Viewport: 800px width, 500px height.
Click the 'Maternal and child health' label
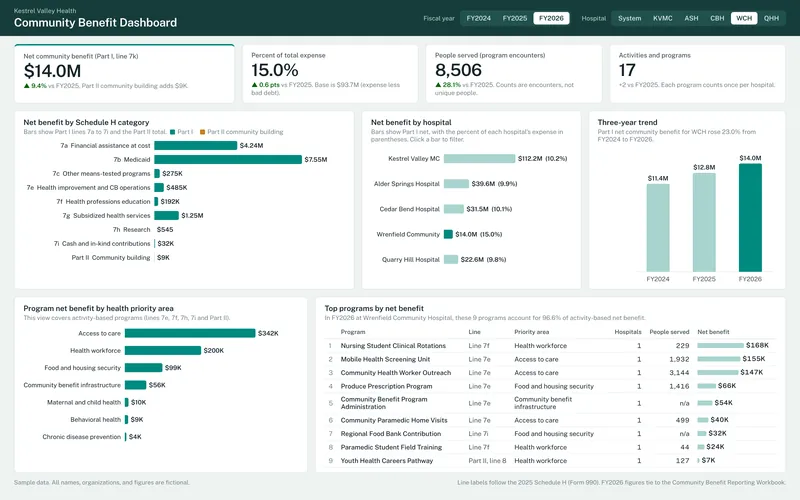click(x=84, y=403)
